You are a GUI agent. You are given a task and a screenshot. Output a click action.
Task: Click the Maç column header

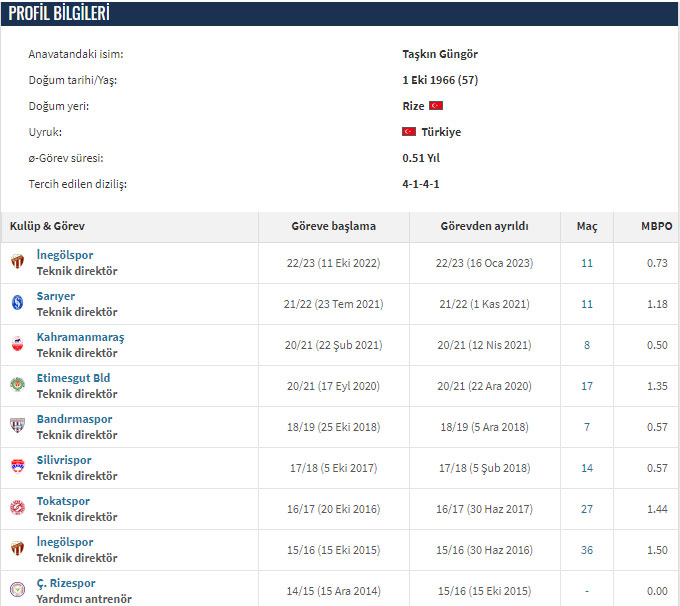click(x=587, y=227)
